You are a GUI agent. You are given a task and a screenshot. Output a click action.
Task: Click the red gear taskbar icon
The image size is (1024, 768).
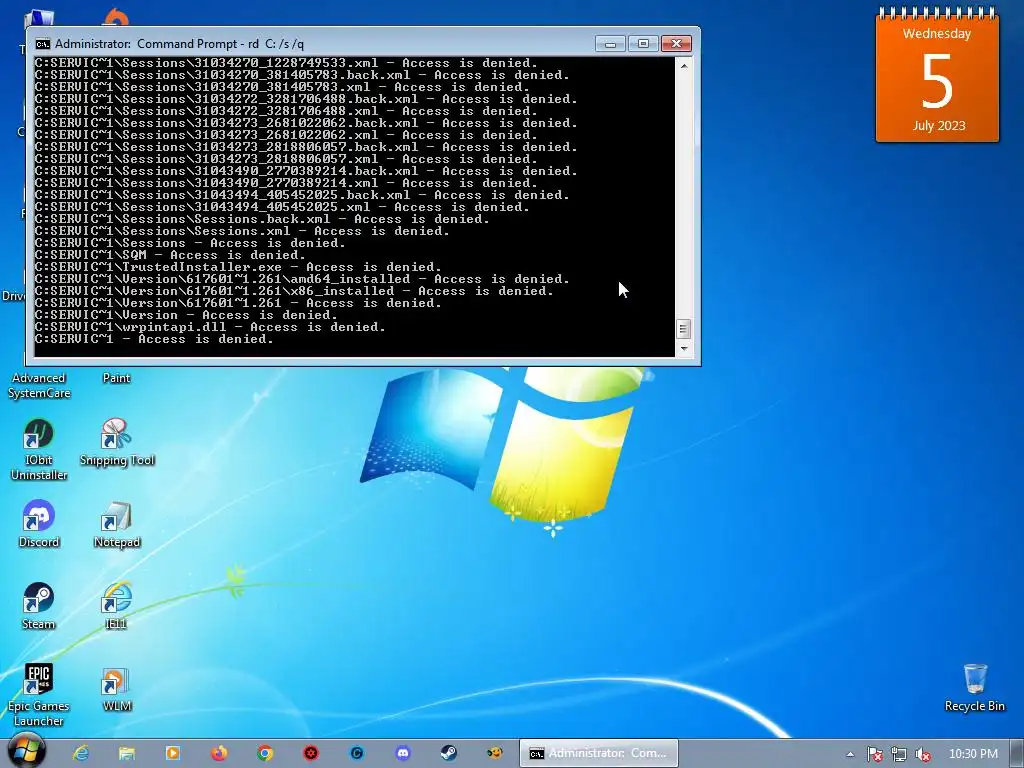tap(311, 753)
